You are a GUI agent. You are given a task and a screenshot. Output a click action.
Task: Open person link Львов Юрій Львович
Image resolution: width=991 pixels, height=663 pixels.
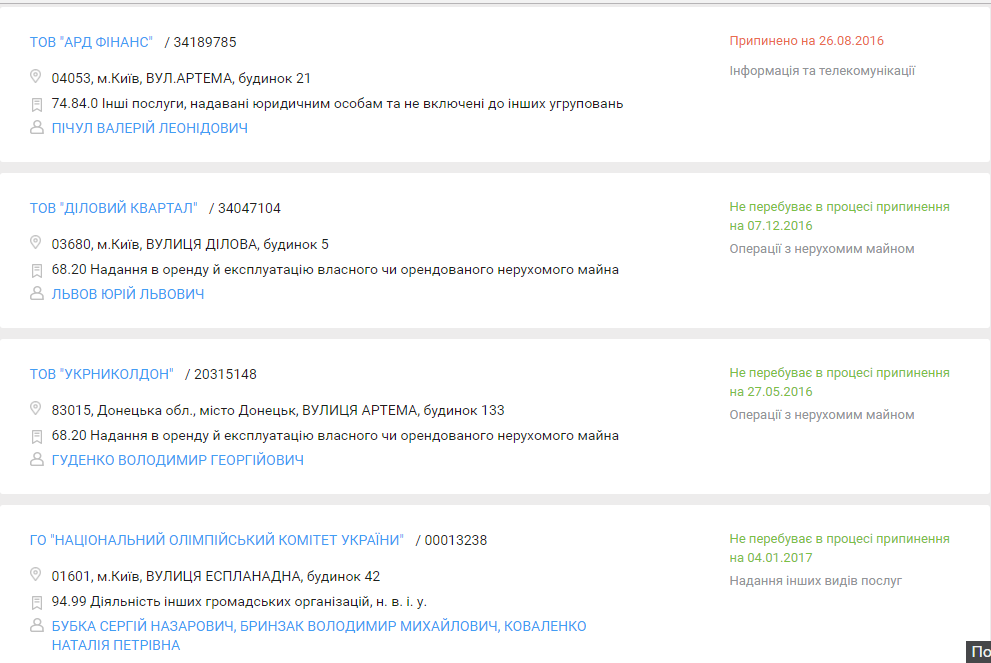tap(128, 294)
